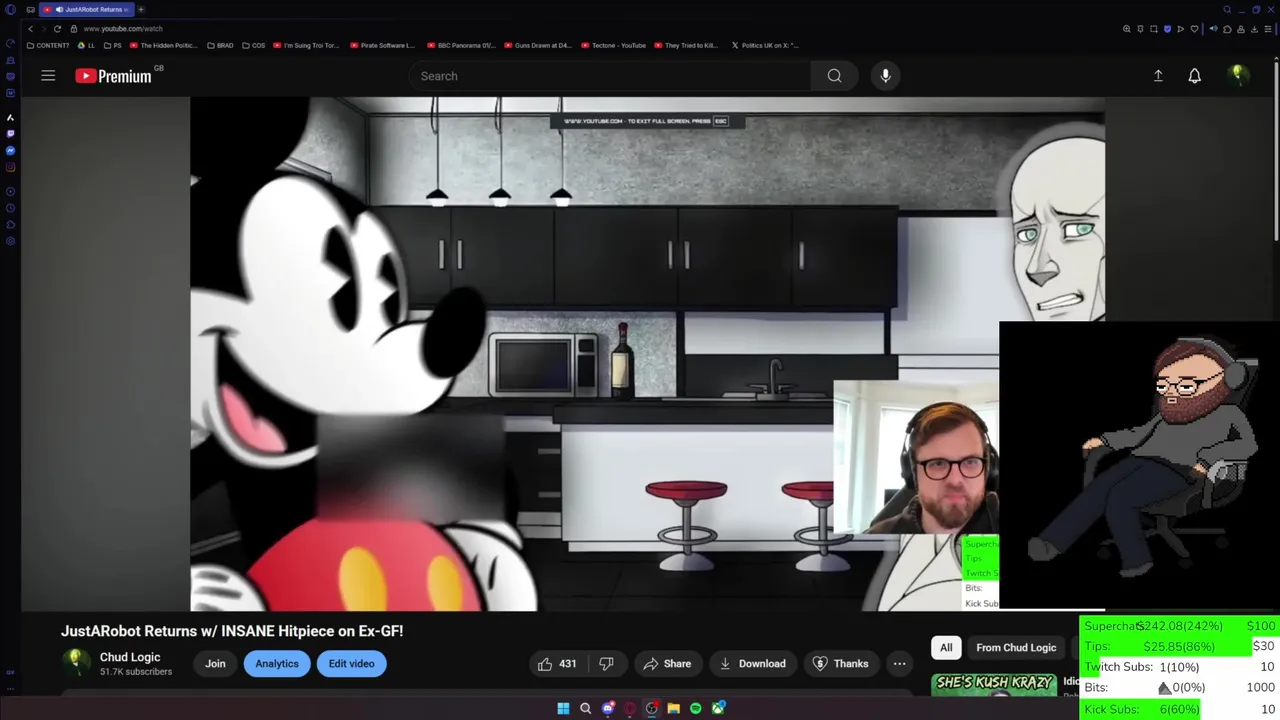1280x720 pixels.
Task: Open the PS bookmark folder
Action: (113, 45)
